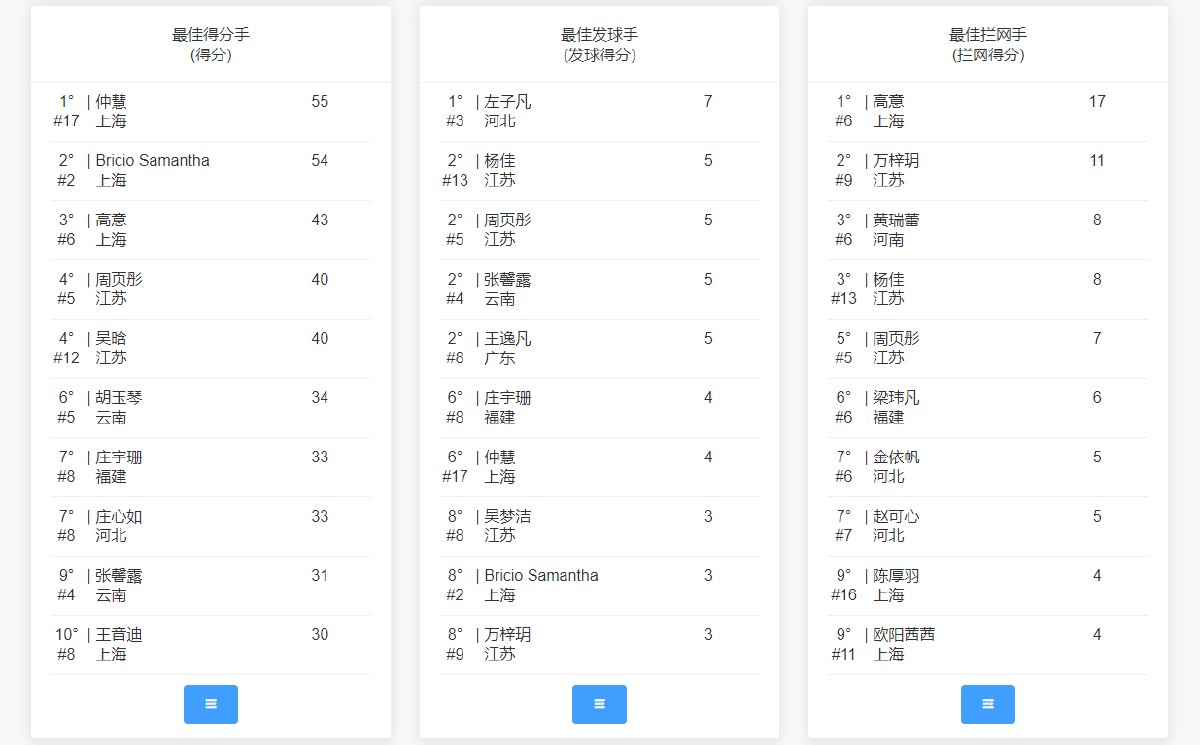Image resolution: width=1200 pixels, height=745 pixels.
Task: Open top server 左子凡's entry
Action: coord(507,102)
